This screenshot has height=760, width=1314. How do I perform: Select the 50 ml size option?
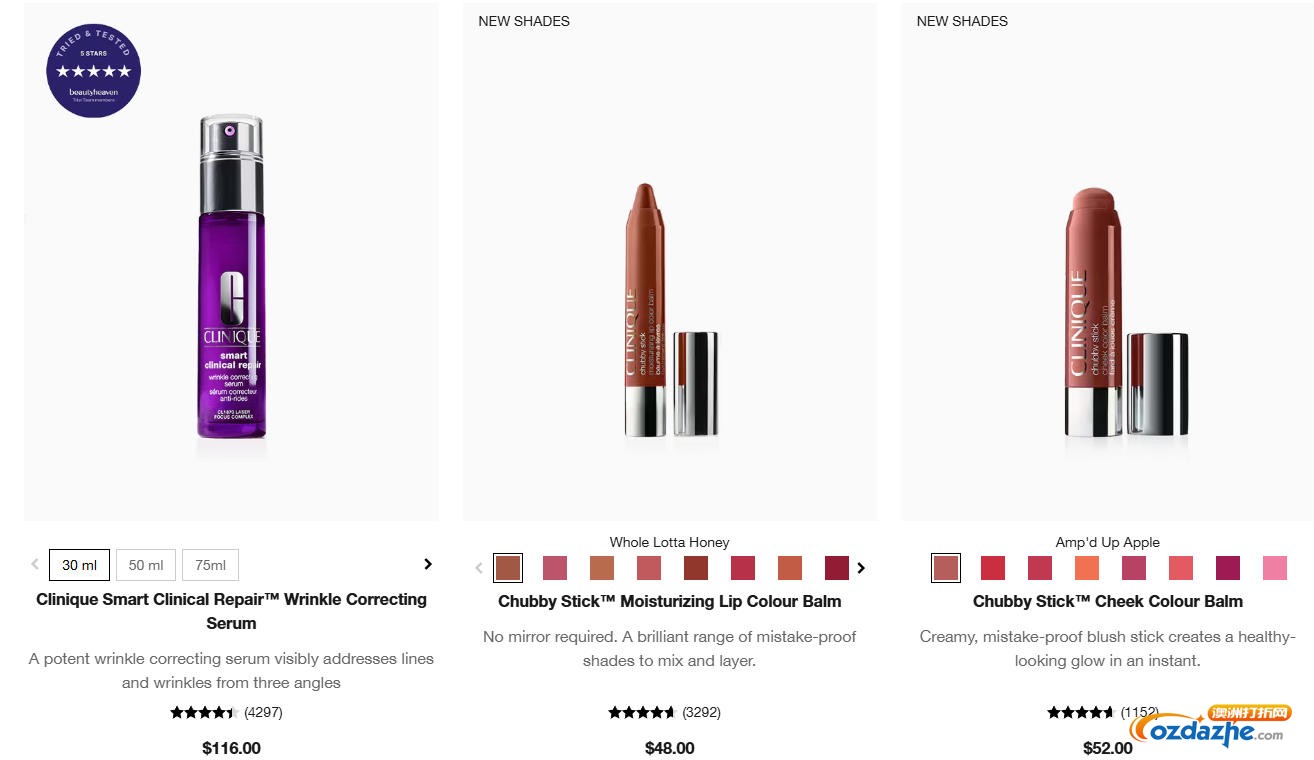pos(146,565)
